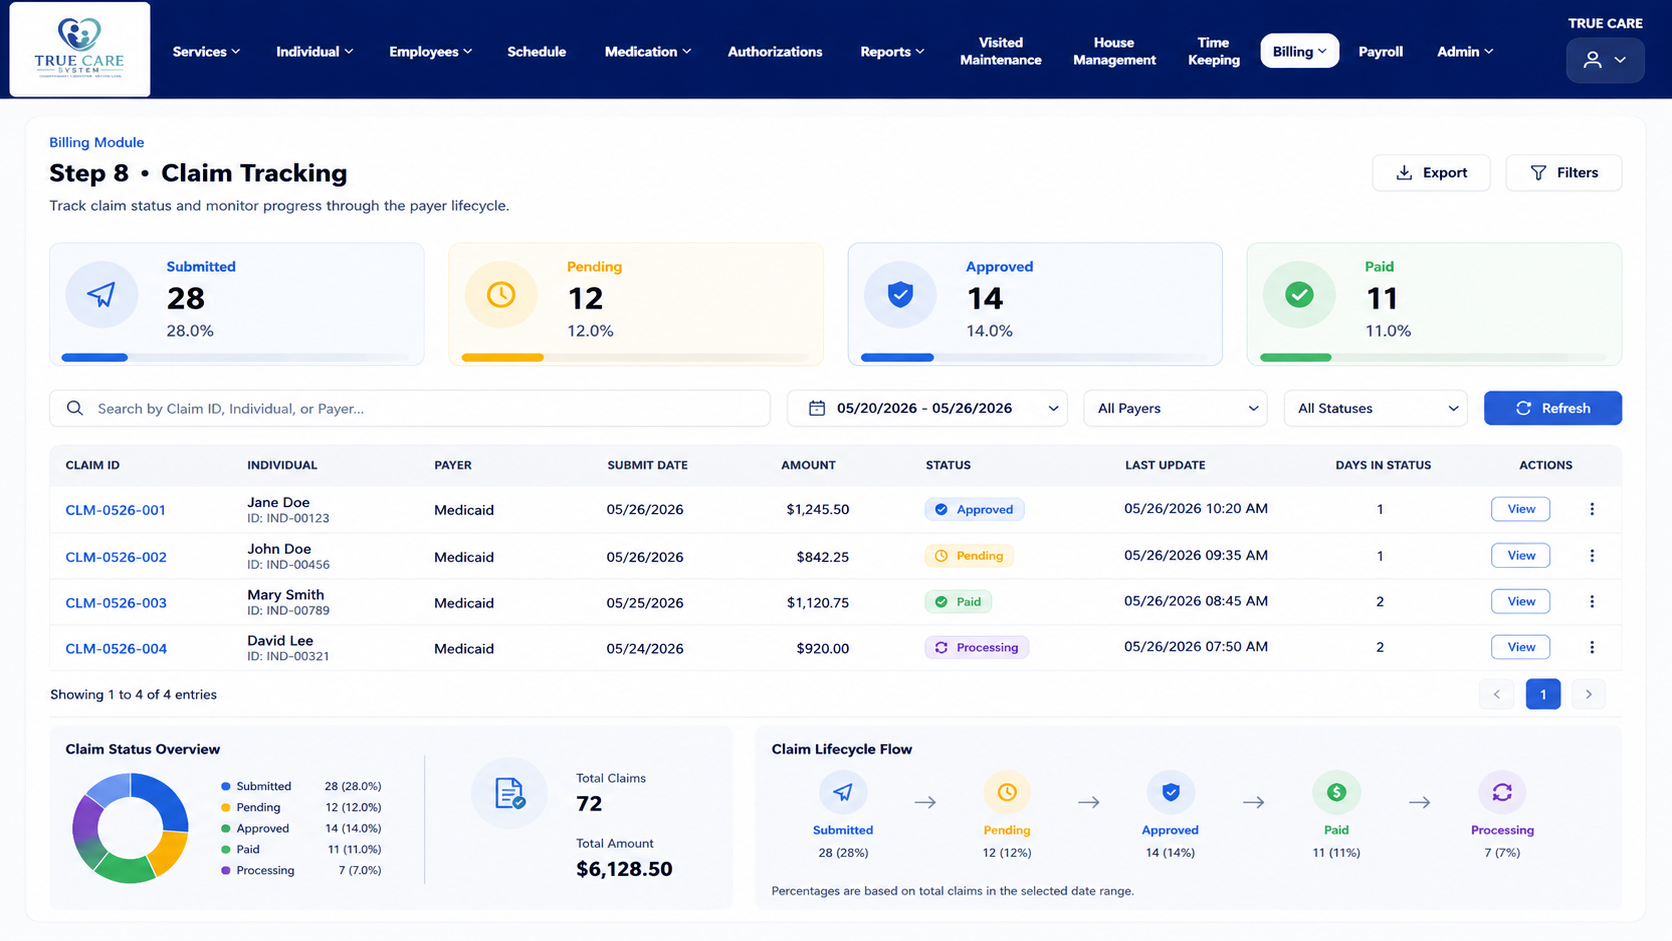Click the Submitted card progress bar
The width and height of the screenshot is (1672, 941).
point(236,357)
